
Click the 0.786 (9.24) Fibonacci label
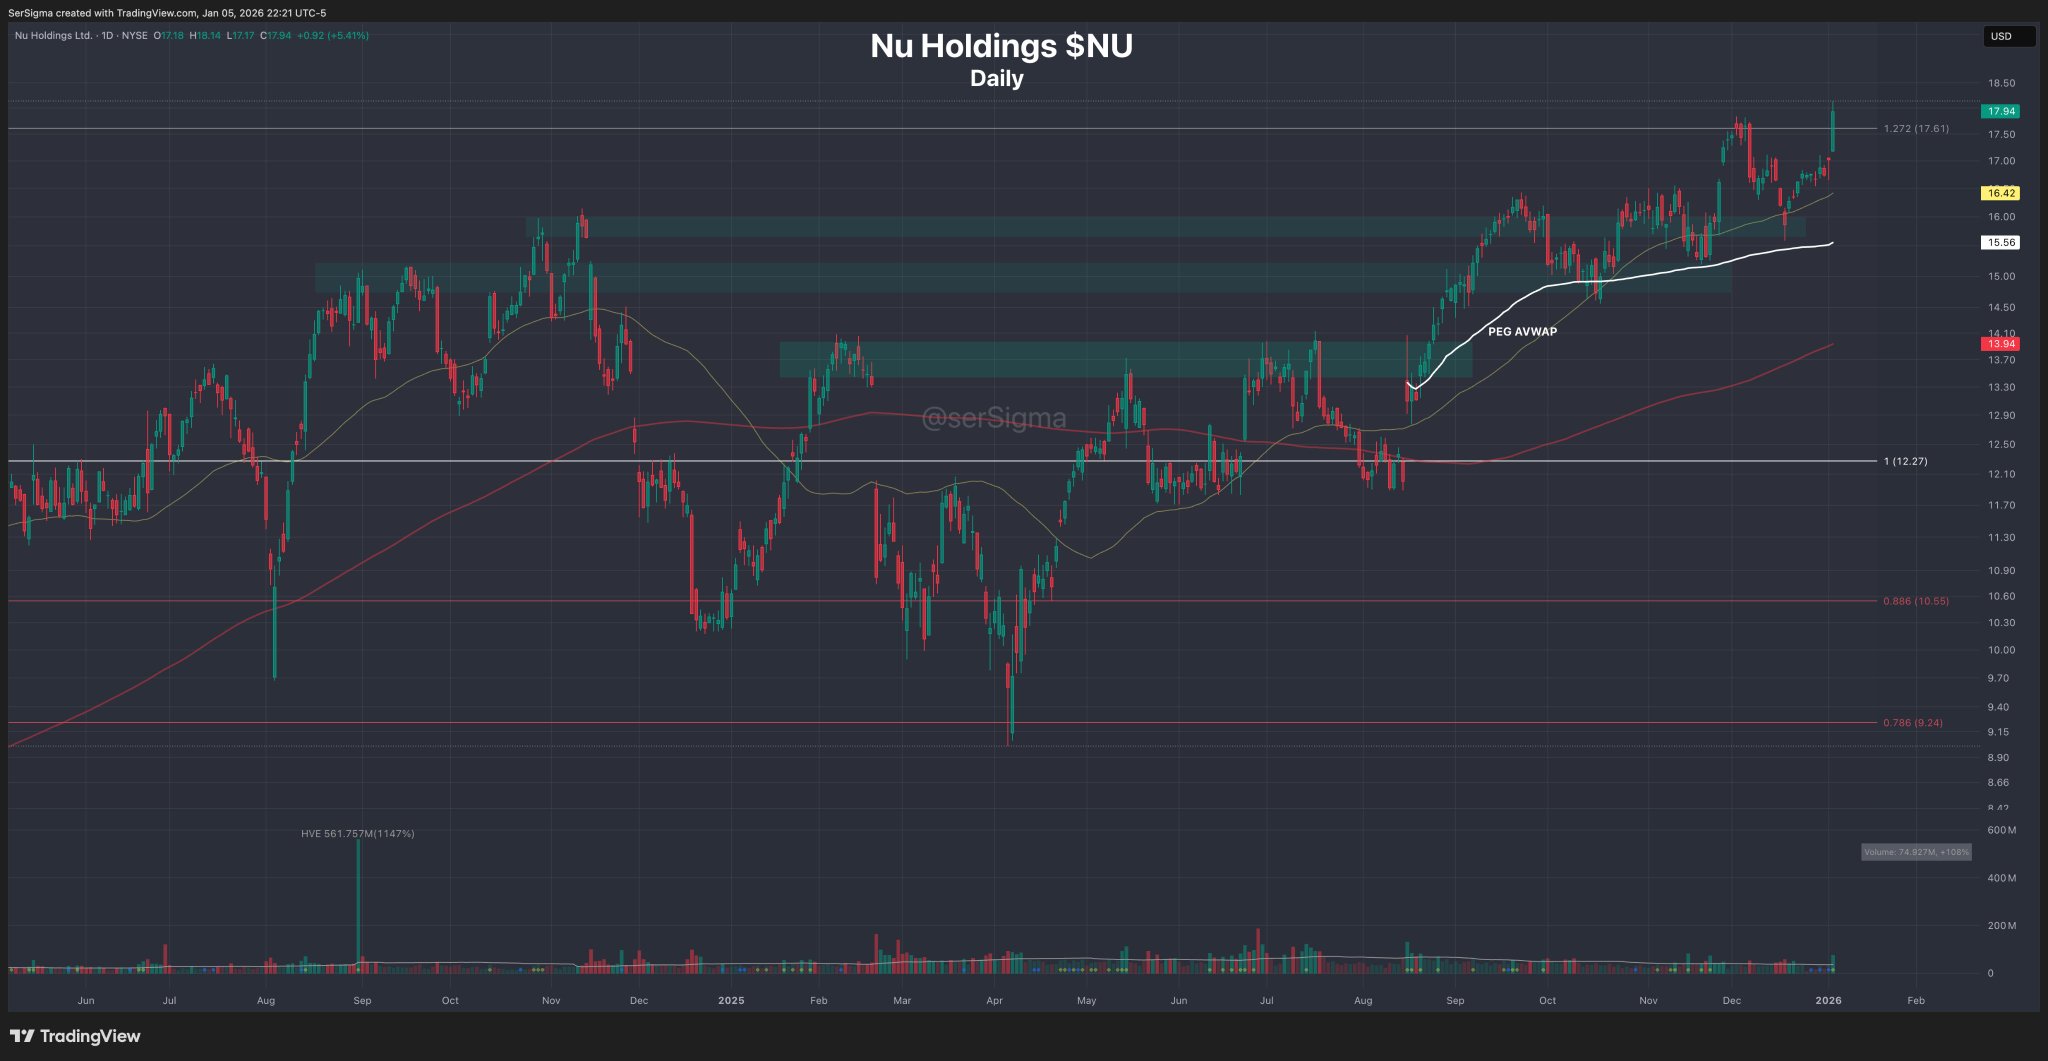click(x=1912, y=722)
